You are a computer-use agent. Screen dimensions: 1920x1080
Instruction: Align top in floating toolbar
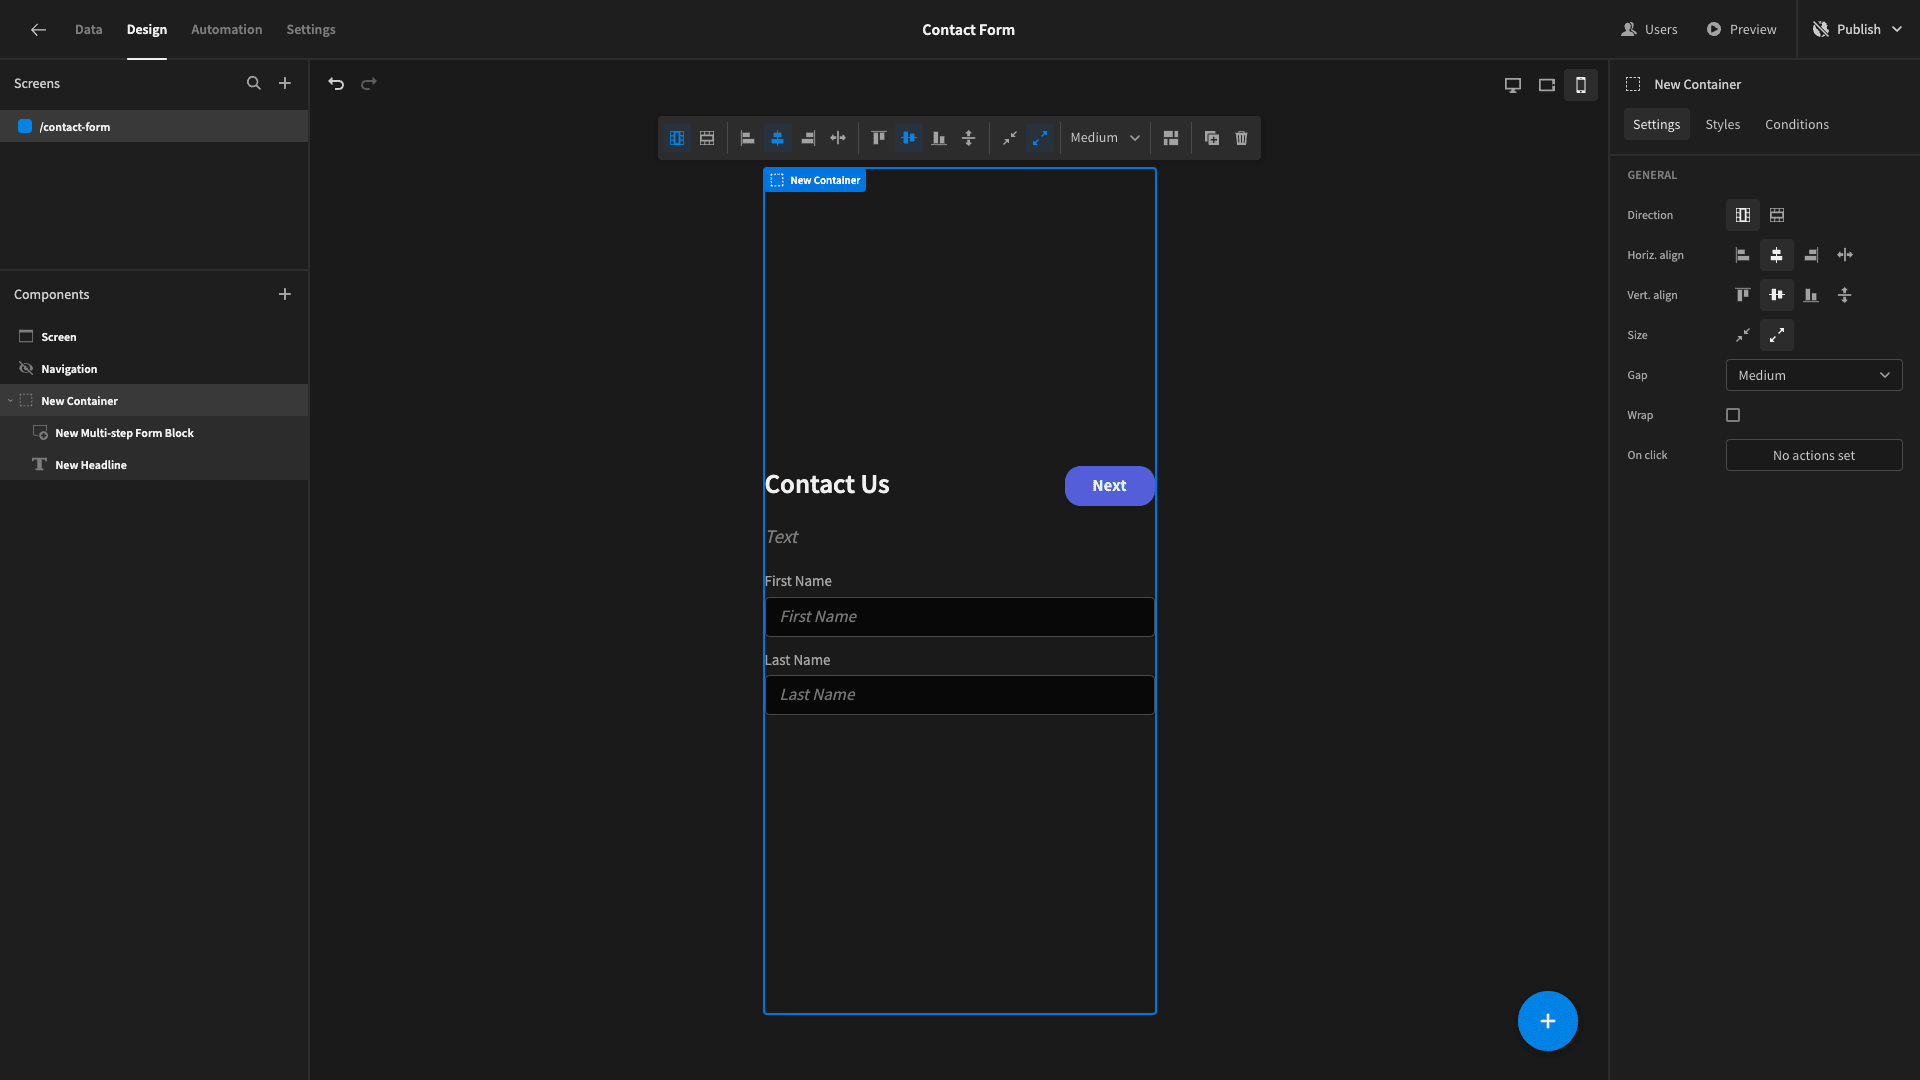click(x=878, y=138)
